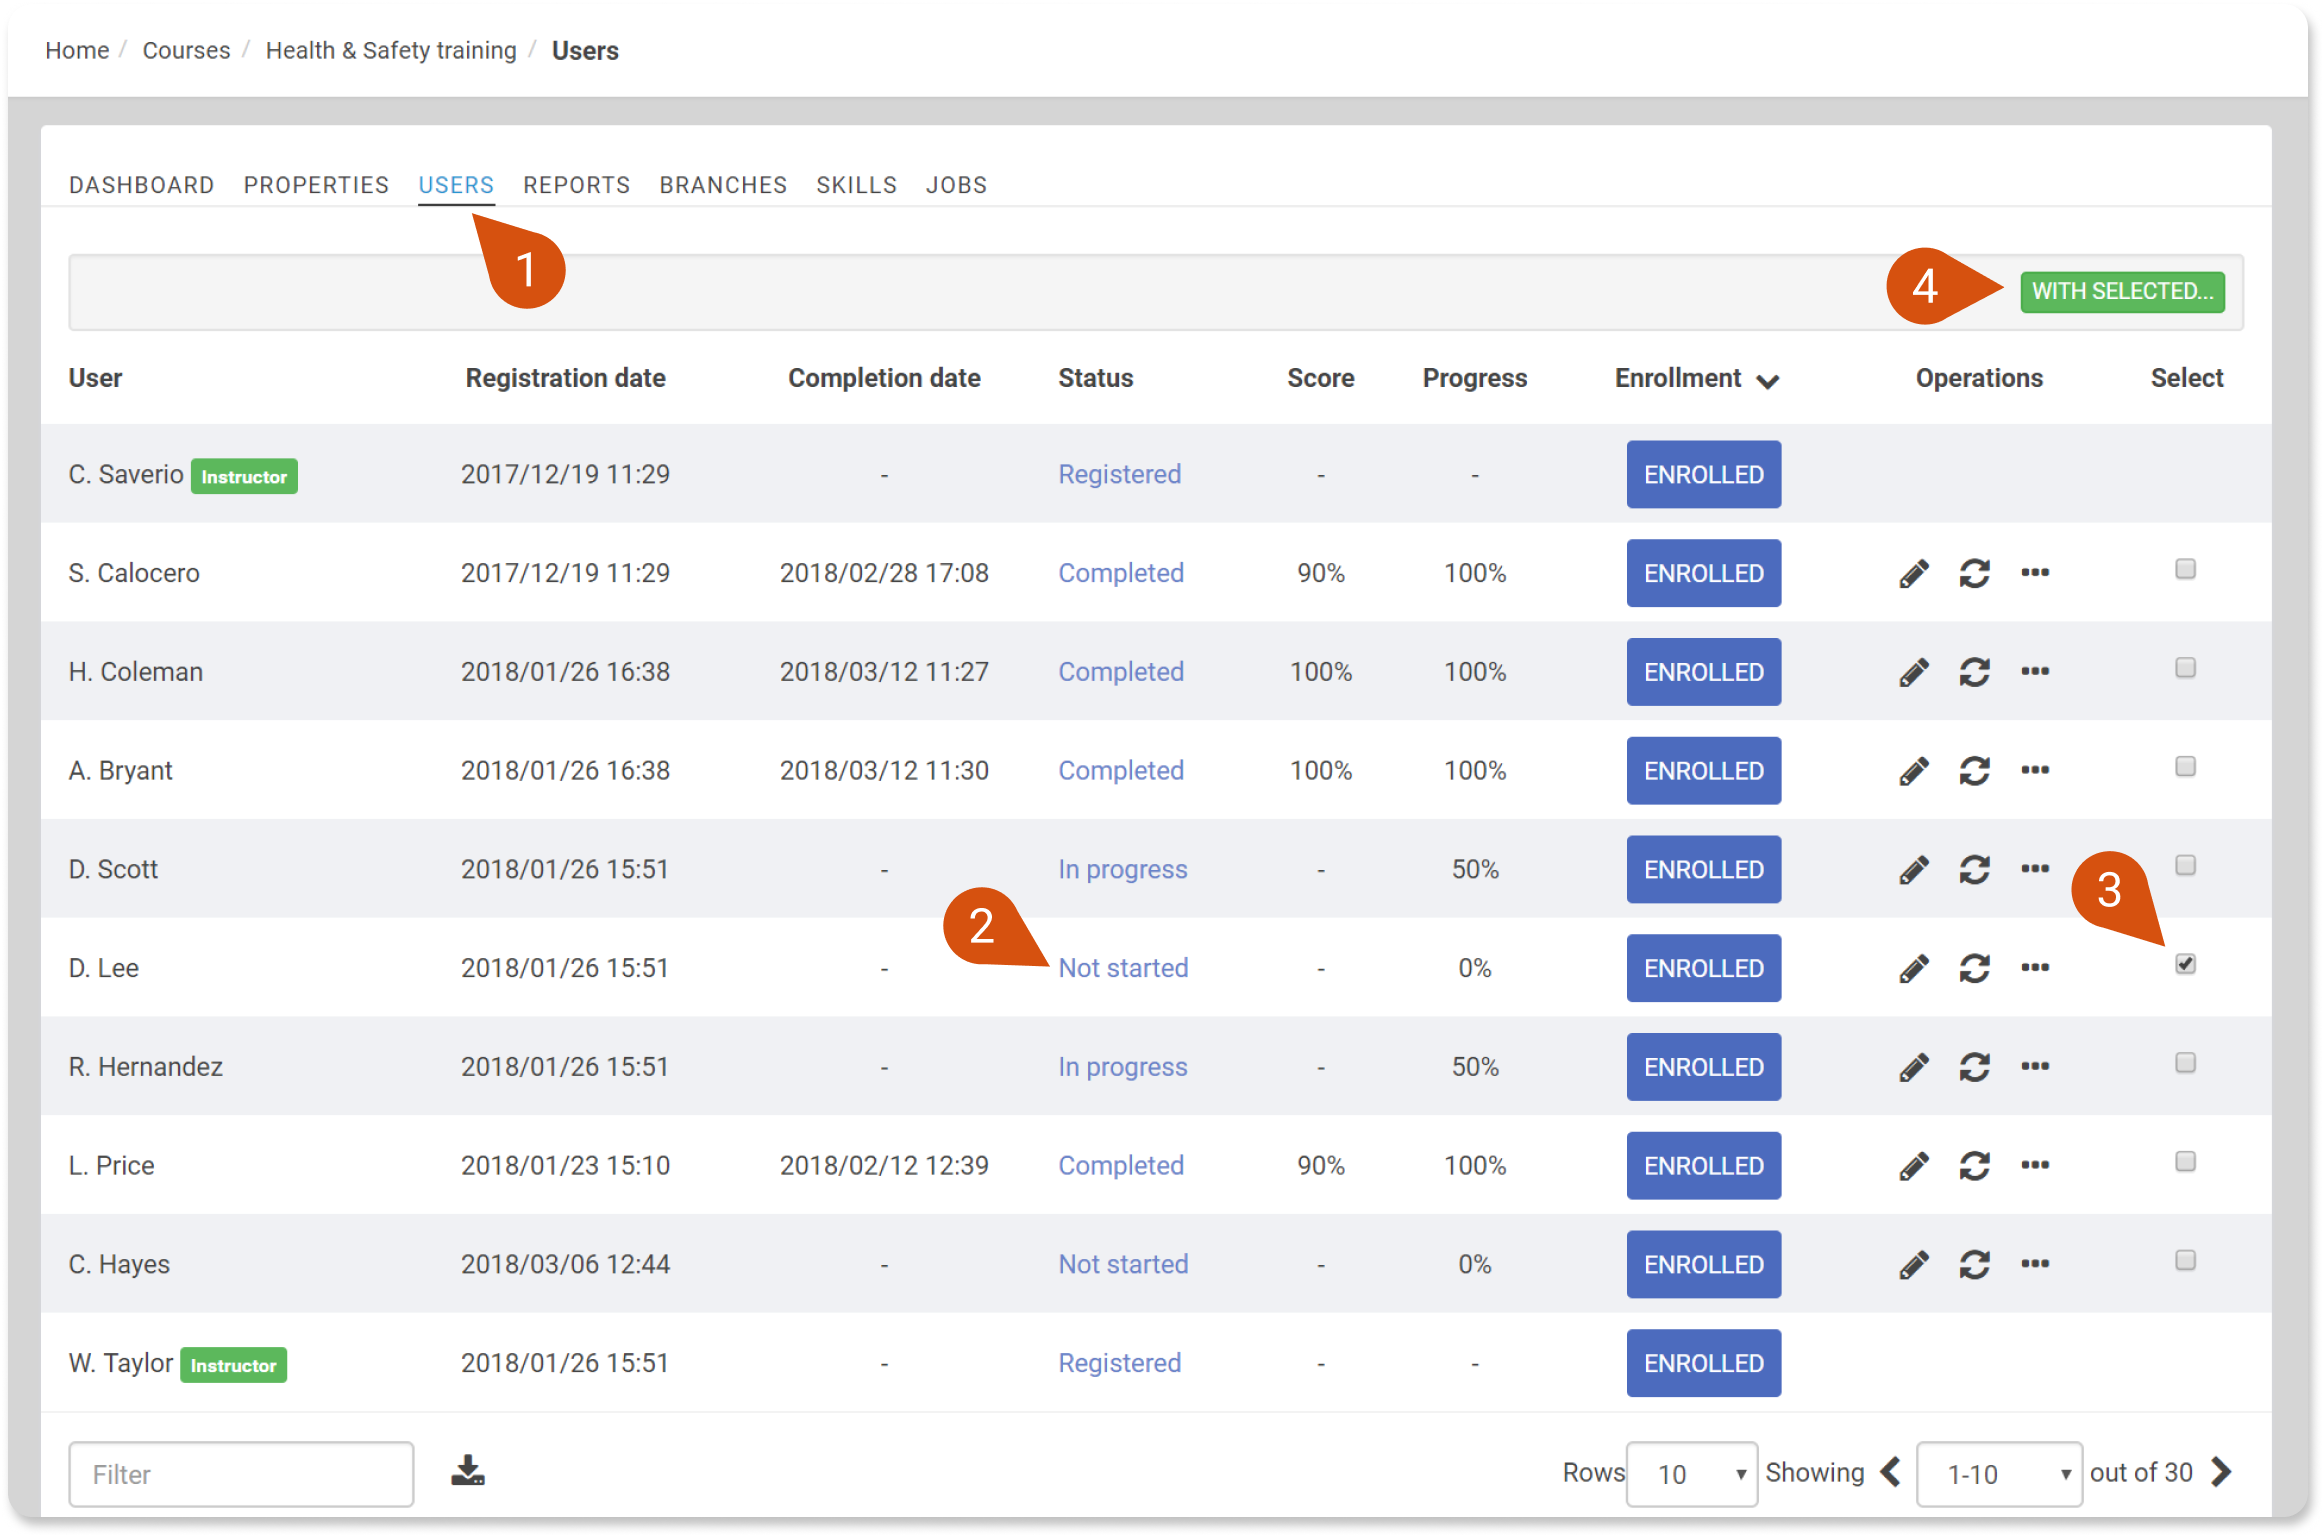2324x1537 pixels.
Task: Reset progress for R. Hernandez
Action: point(1974,1068)
